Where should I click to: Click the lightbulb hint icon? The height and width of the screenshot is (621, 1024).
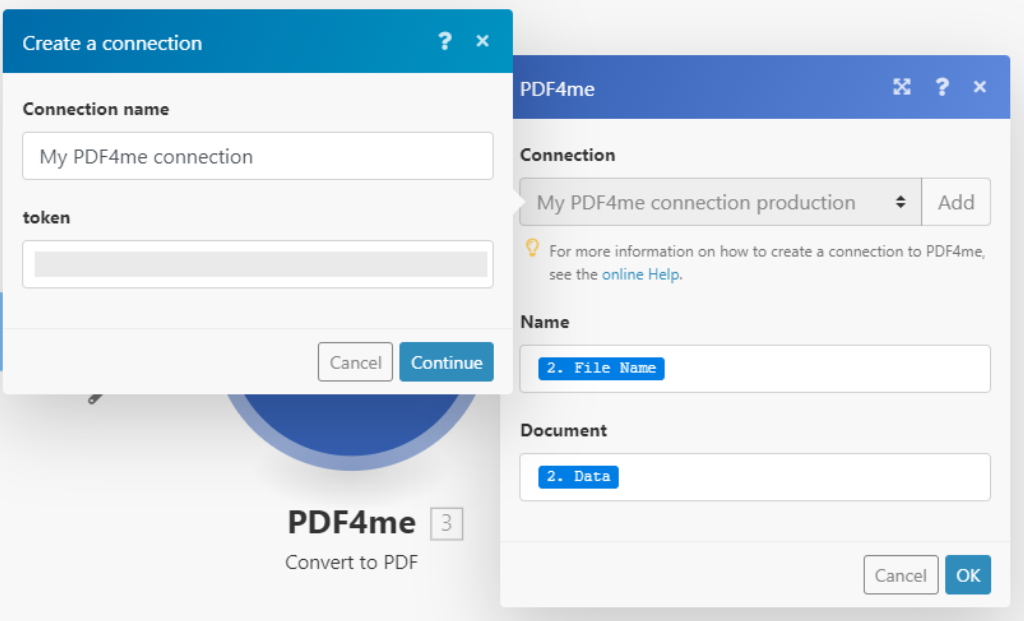pyautogui.click(x=532, y=248)
